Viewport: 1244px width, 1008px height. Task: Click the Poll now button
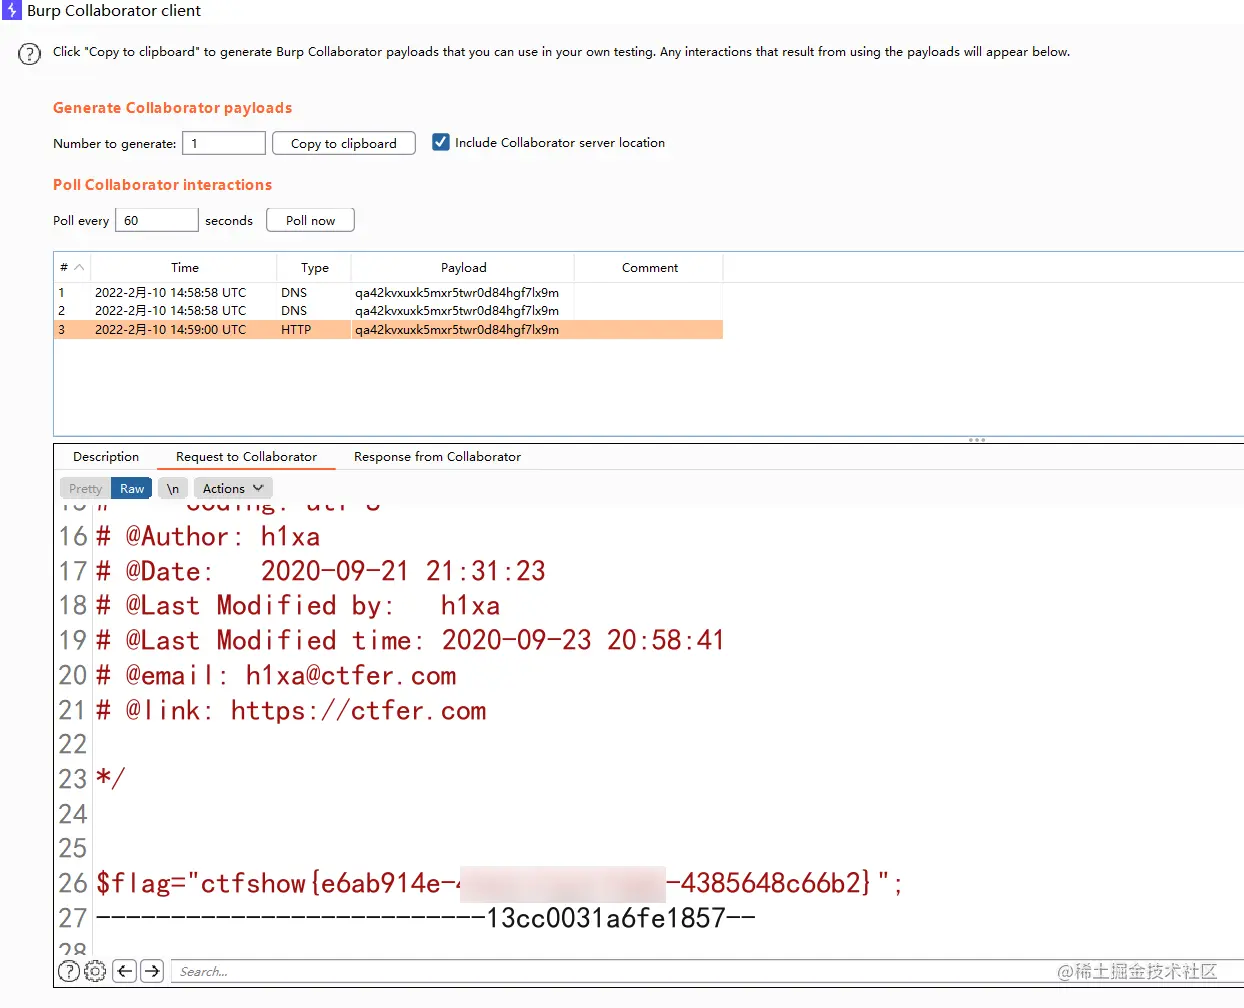[310, 220]
